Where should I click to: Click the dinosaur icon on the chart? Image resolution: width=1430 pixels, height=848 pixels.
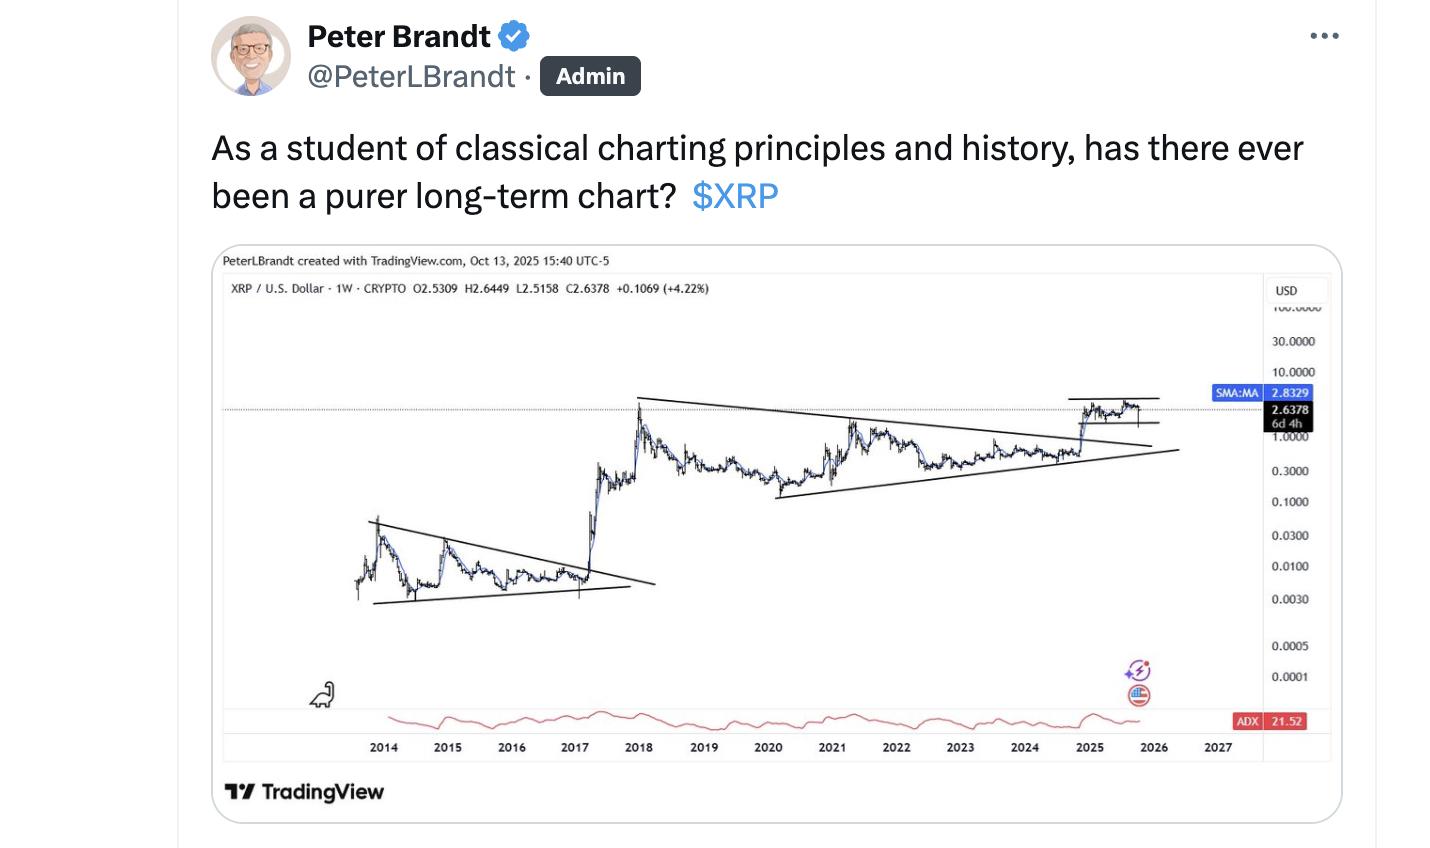pos(323,694)
